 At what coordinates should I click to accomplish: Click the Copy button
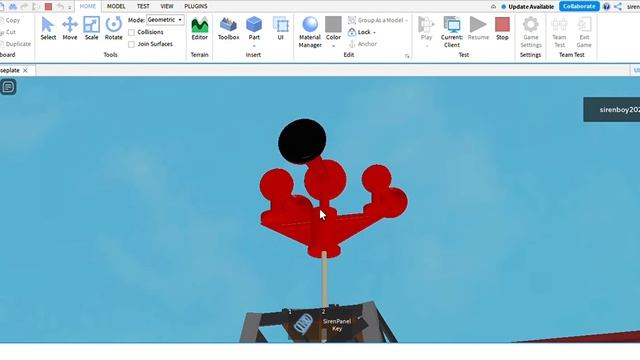coord(10,20)
